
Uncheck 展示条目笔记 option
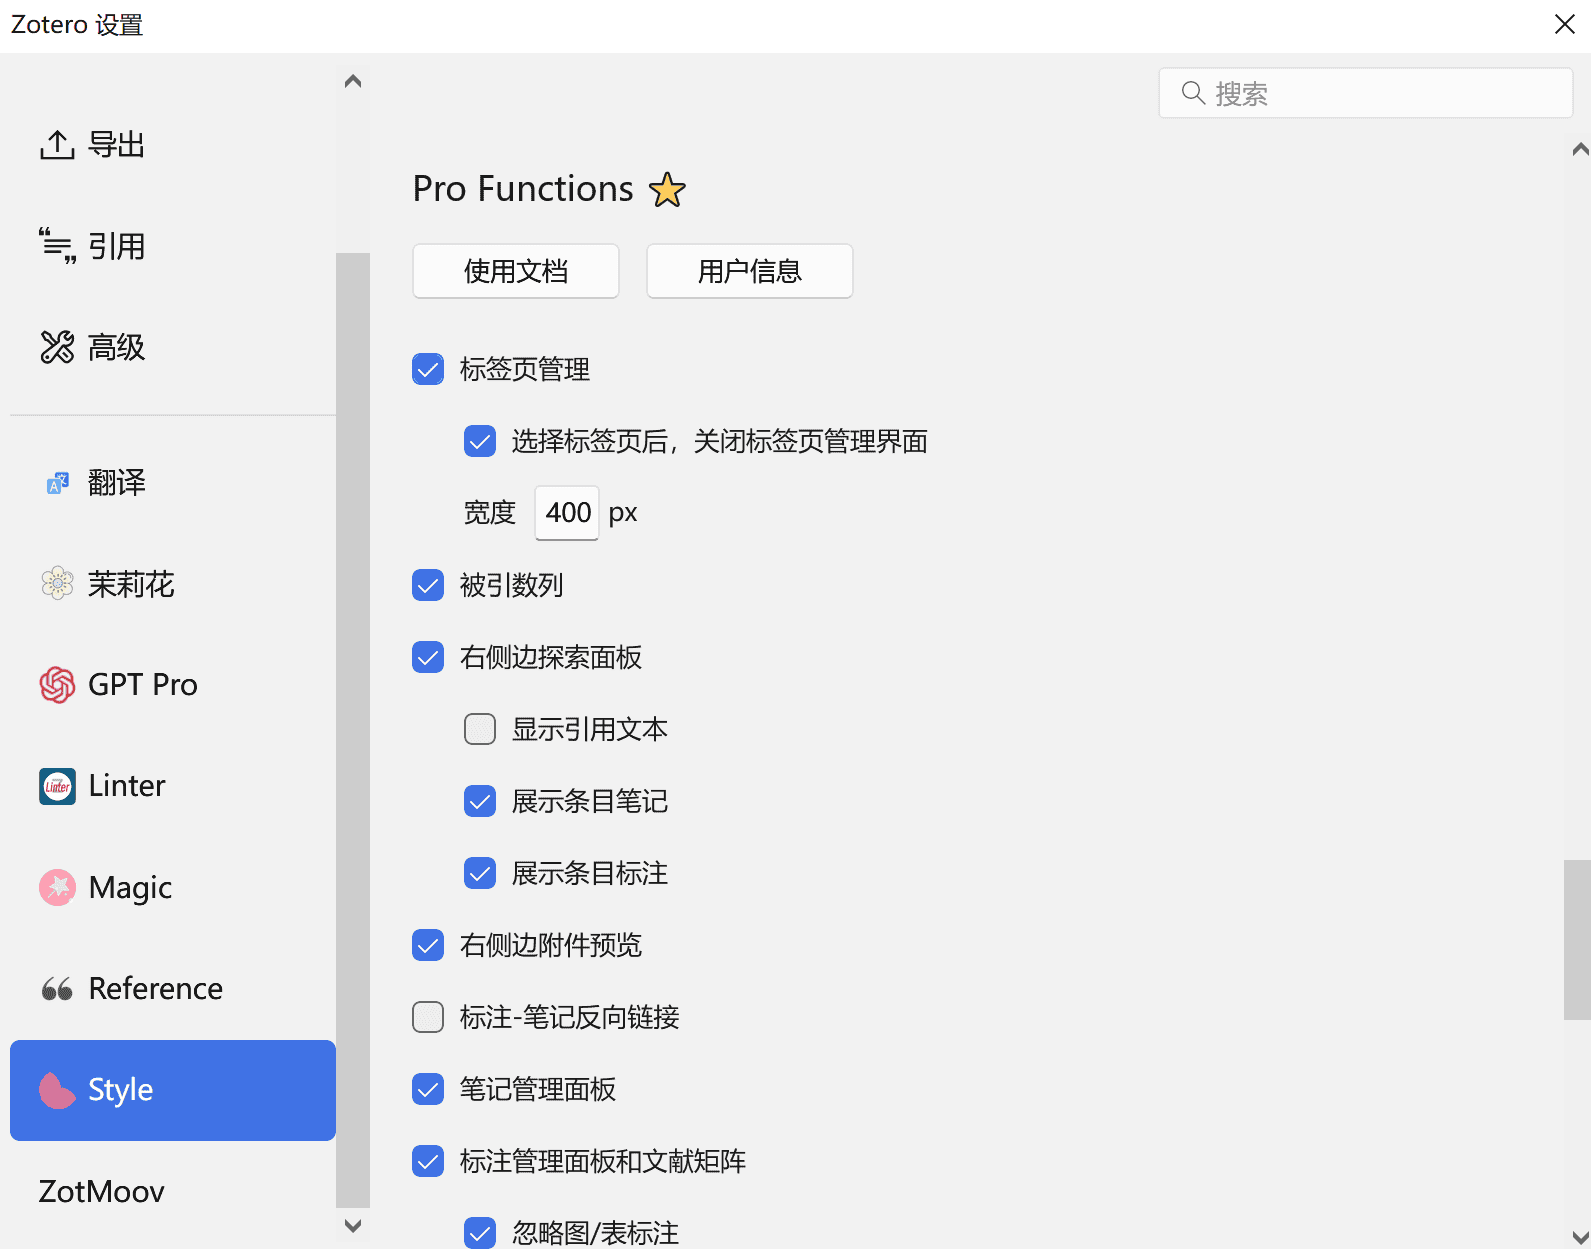[x=480, y=801]
